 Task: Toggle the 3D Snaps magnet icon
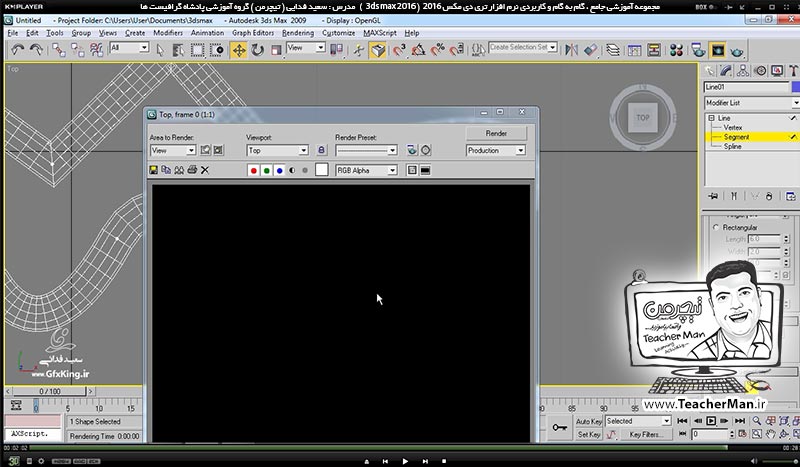pyautogui.click(x=399, y=50)
